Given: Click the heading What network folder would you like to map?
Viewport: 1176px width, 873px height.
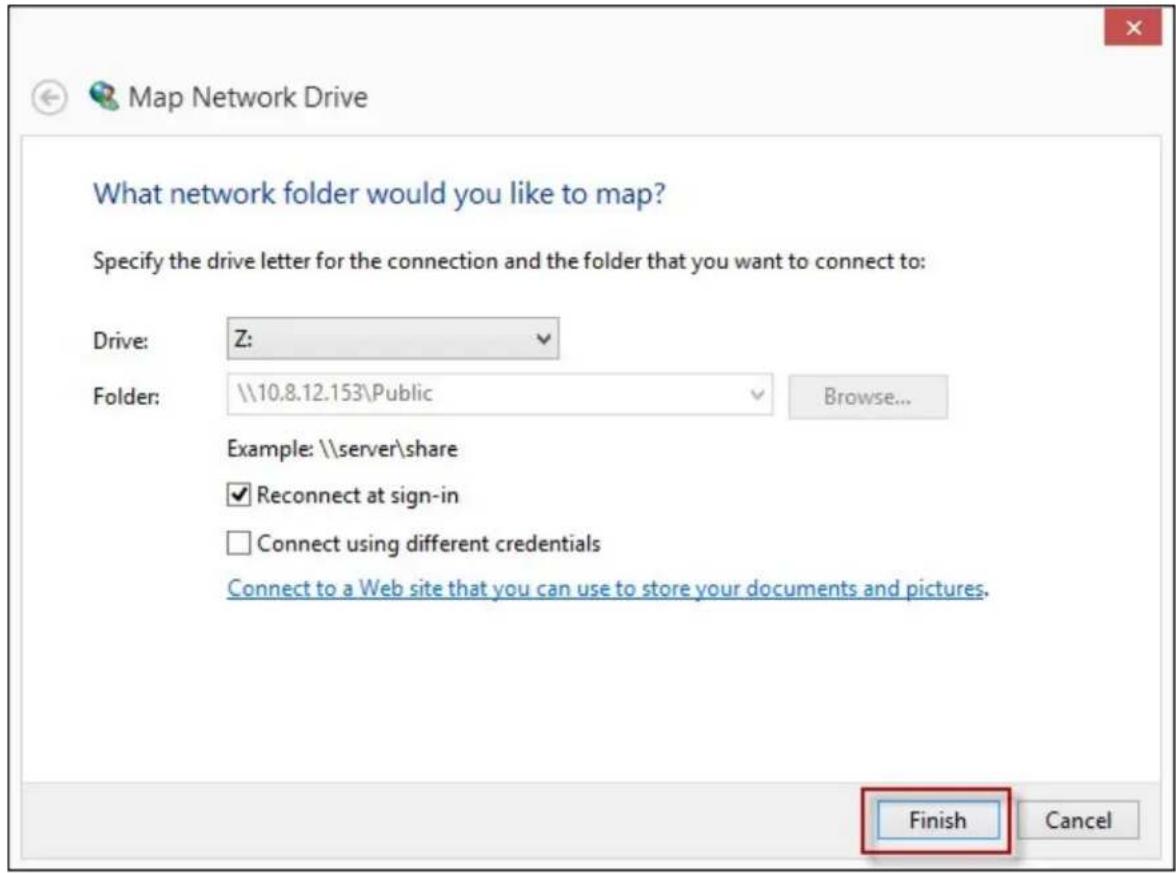Looking at the screenshot, I should click(x=379, y=194).
